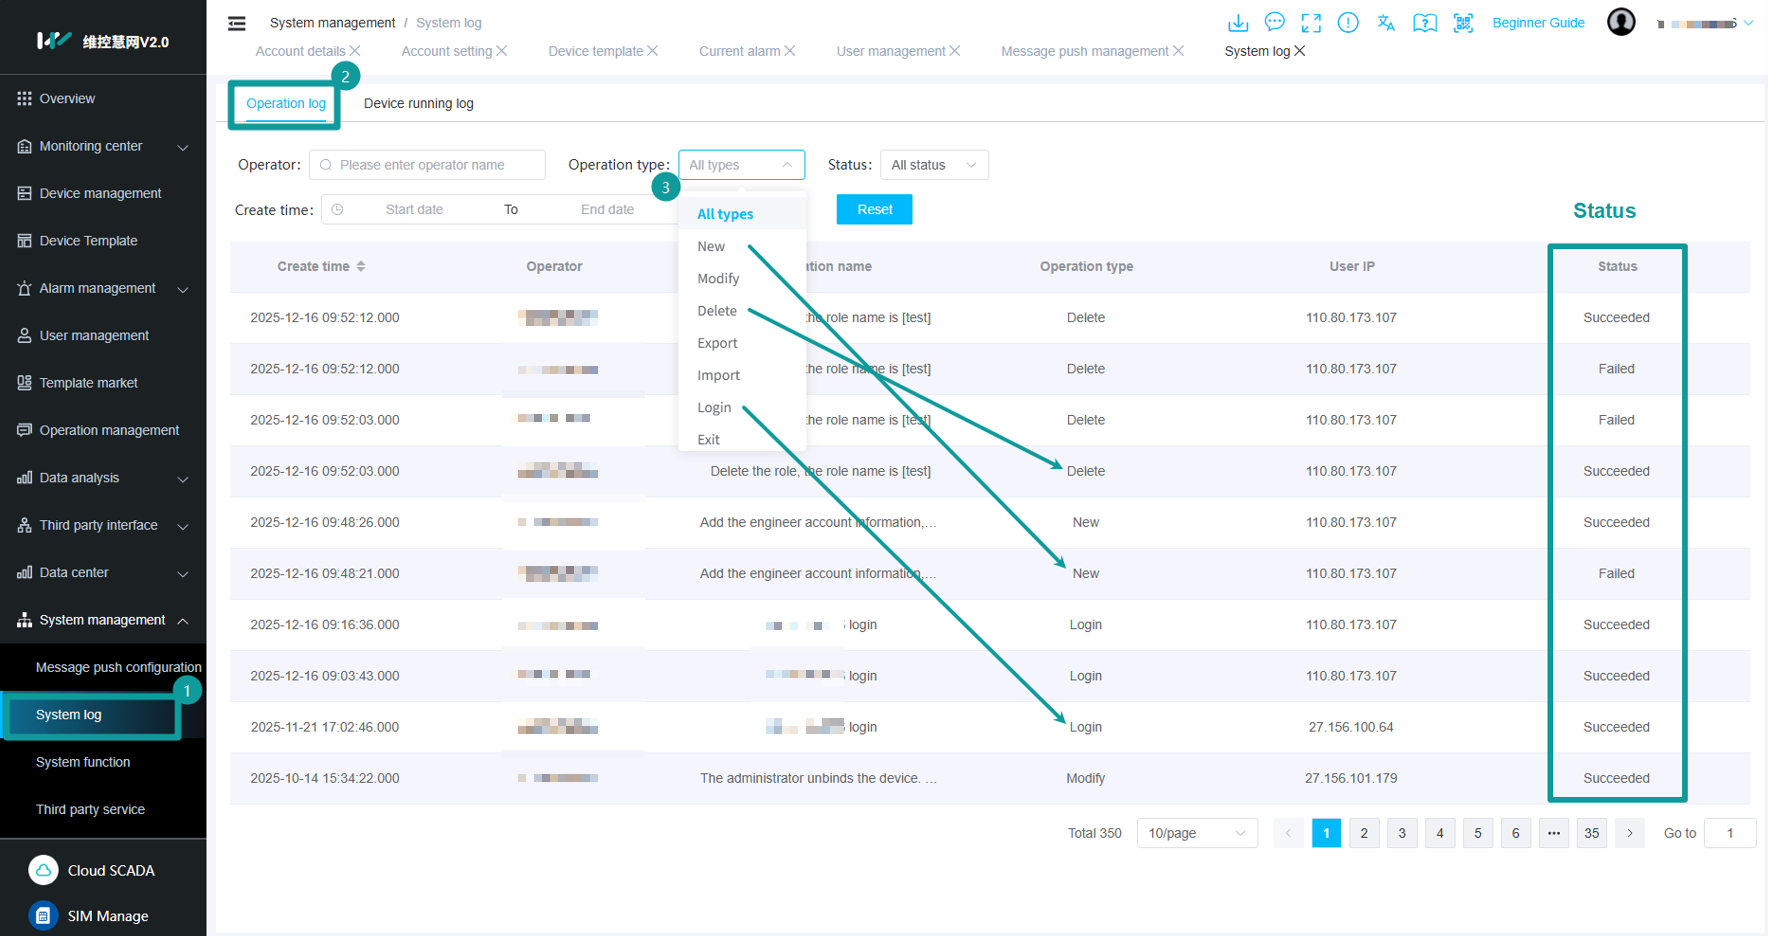The height and width of the screenshot is (936, 1768).
Task: Go to page 2 of results
Action: (1363, 833)
